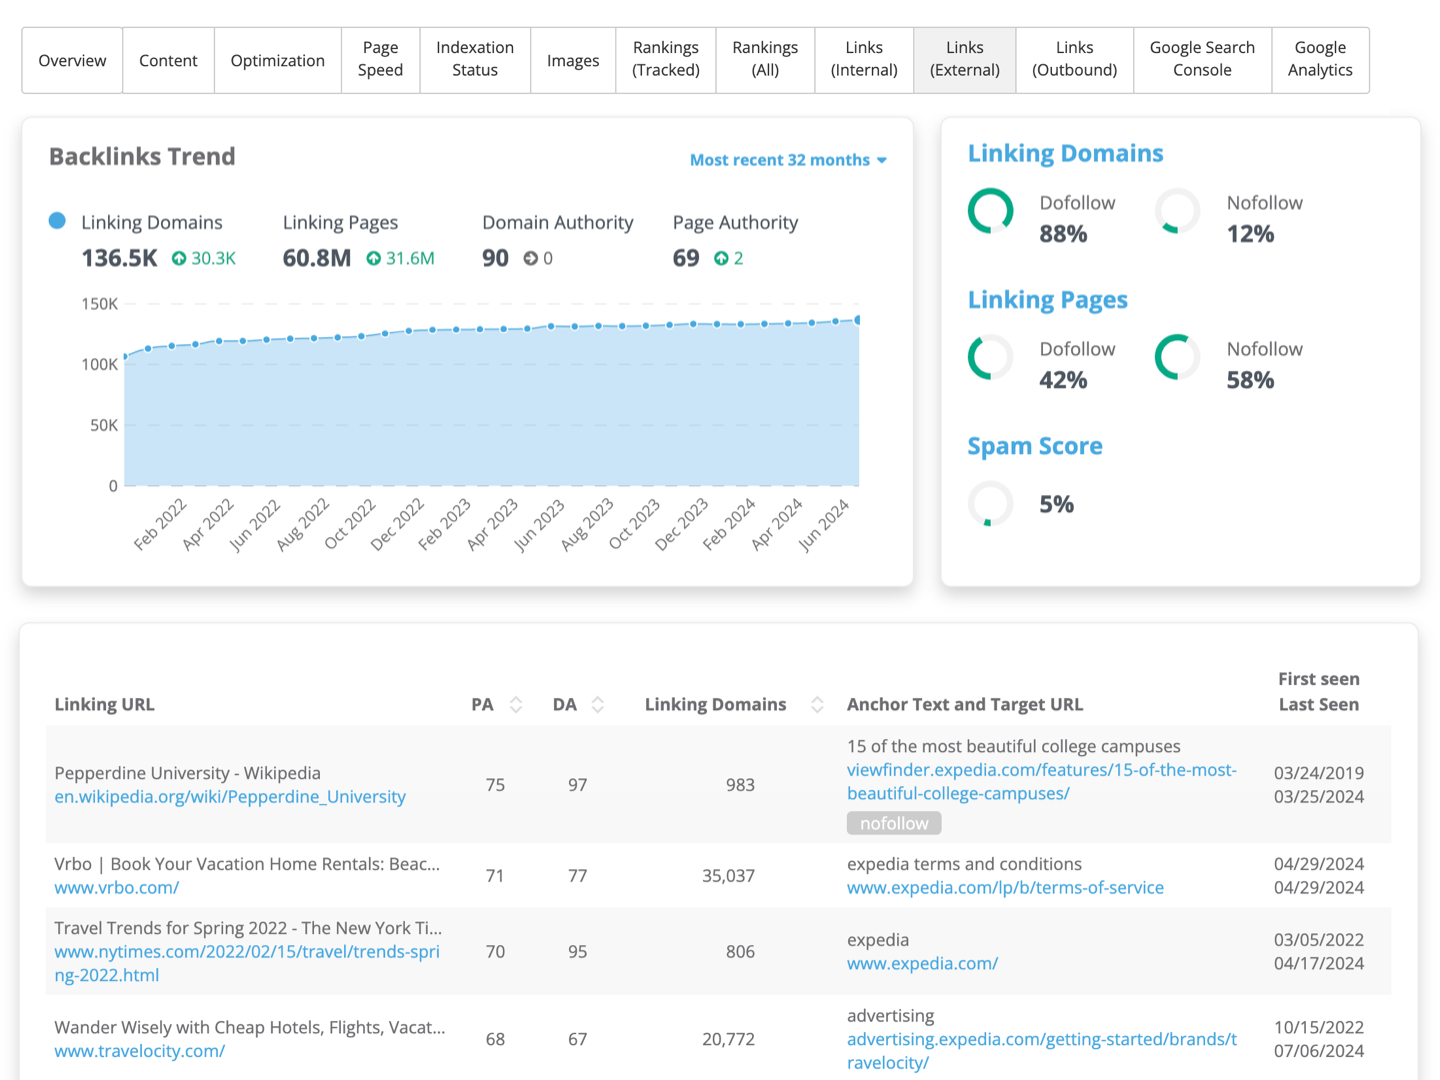This screenshot has width=1440, height=1080.
Task: Open the Linking Pages panel heading
Action: pyautogui.click(x=1047, y=300)
